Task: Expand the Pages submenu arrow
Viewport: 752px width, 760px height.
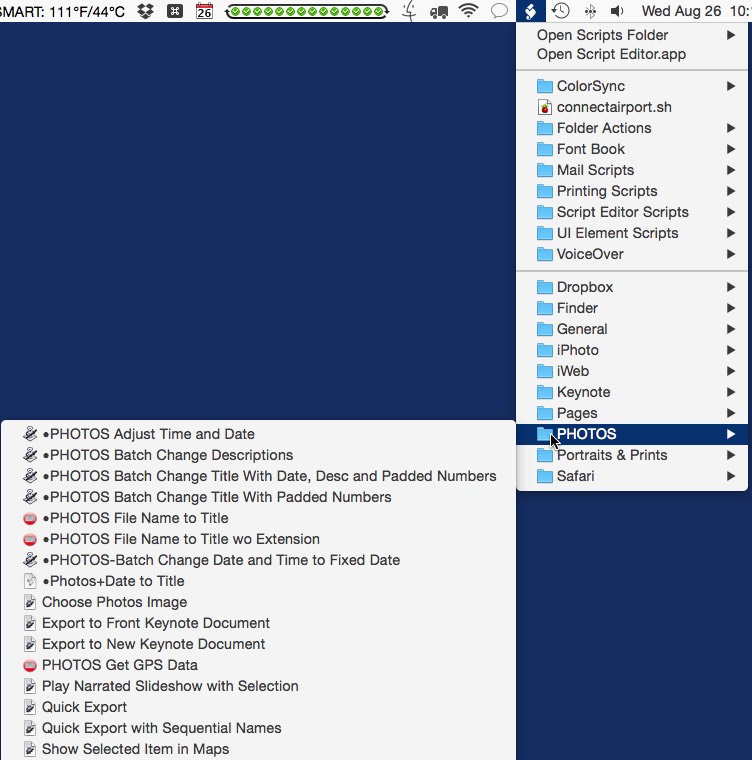Action: tap(731, 413)
